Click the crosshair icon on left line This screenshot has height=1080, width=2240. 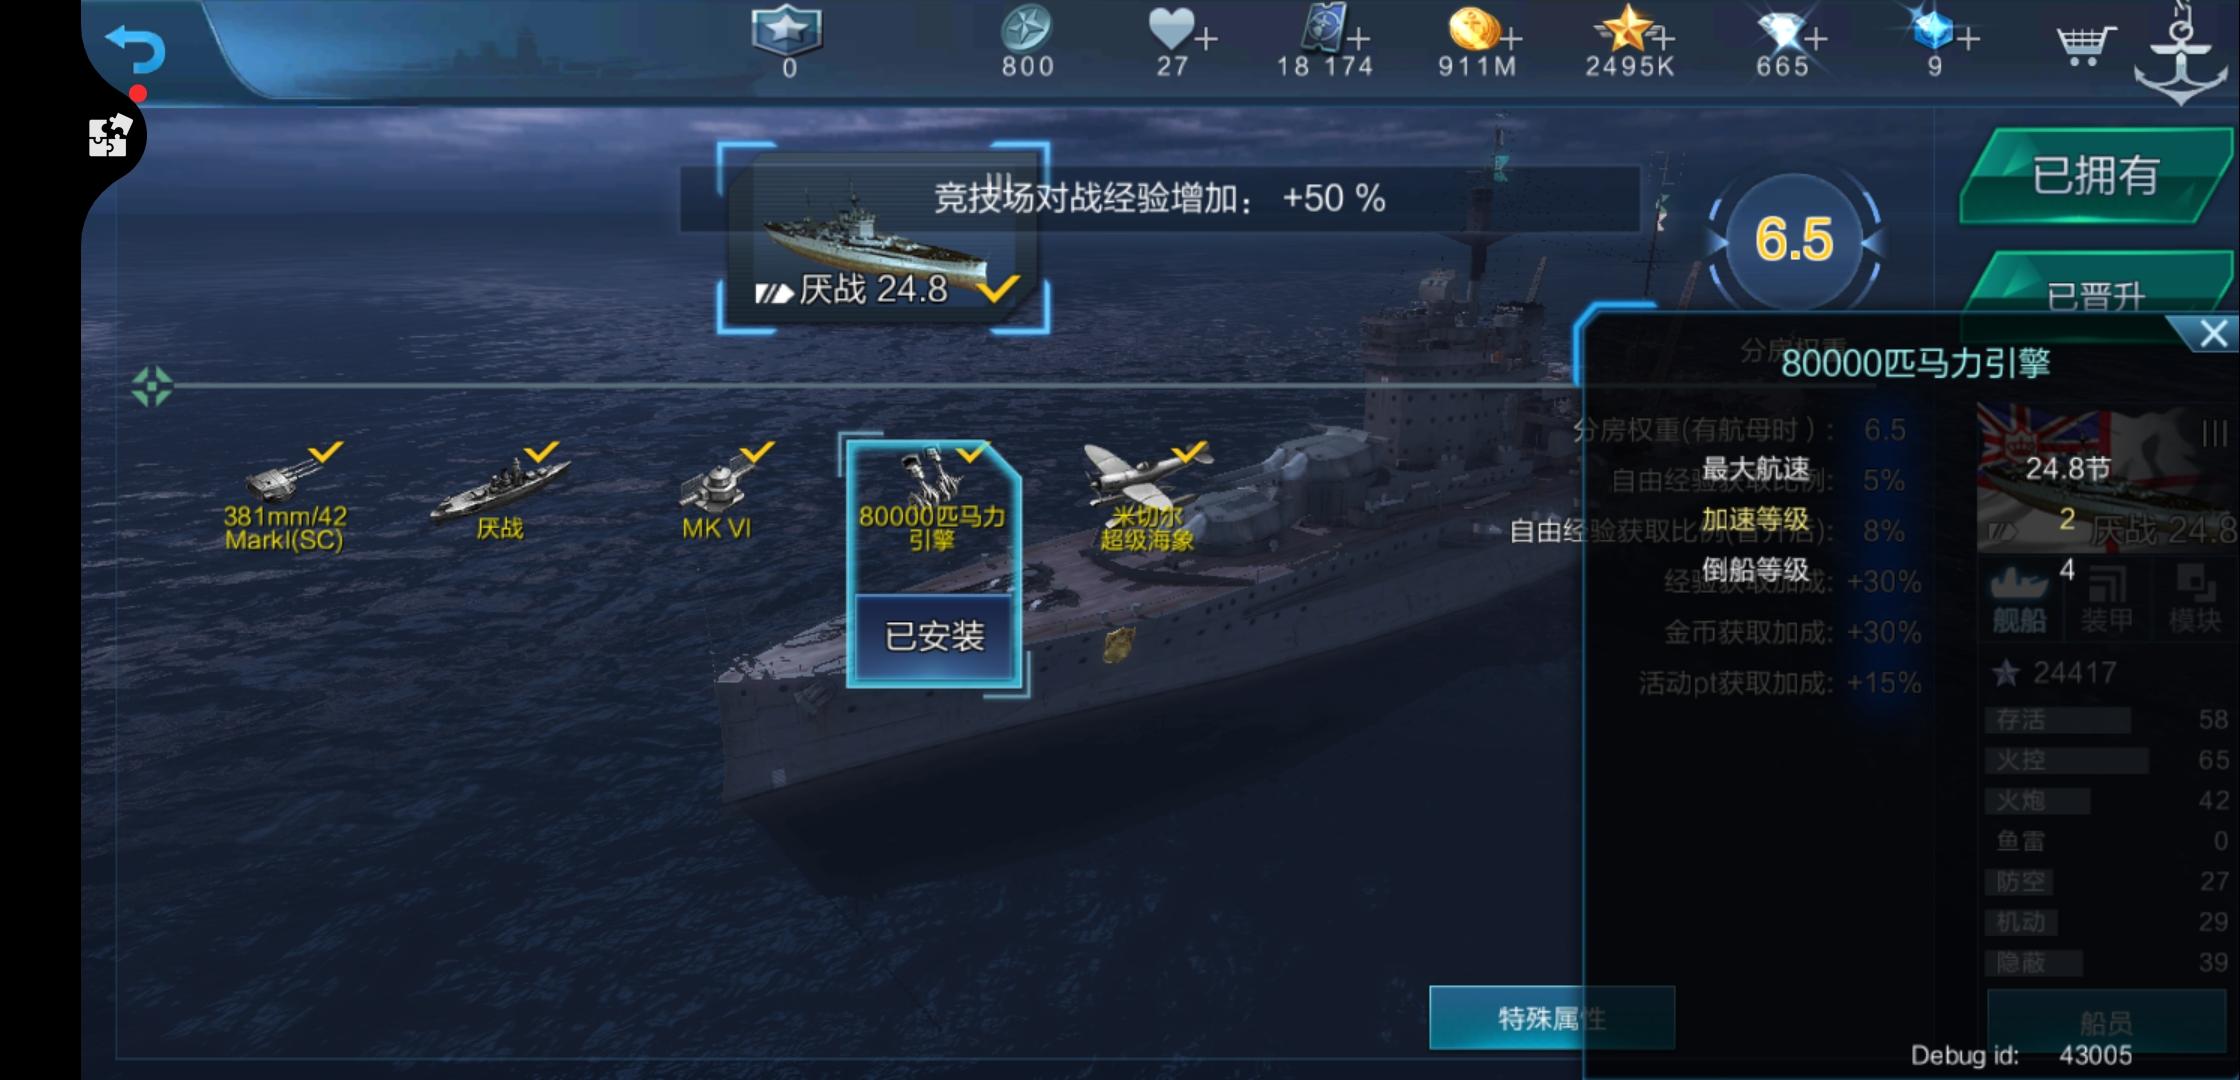(x=152, y=386)
